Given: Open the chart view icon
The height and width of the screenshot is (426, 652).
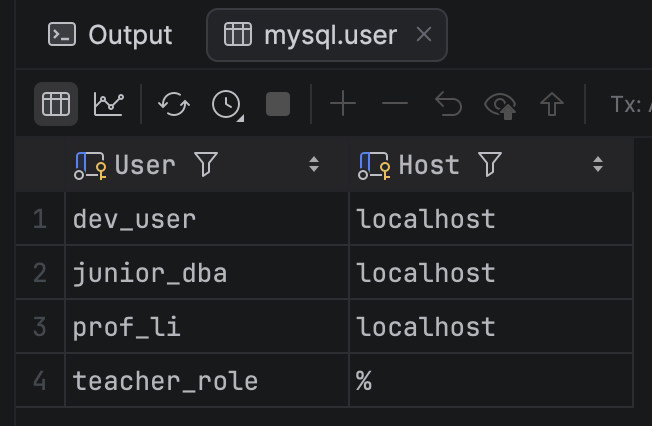Looking at the screenshot, I should (x=109, y=104).
